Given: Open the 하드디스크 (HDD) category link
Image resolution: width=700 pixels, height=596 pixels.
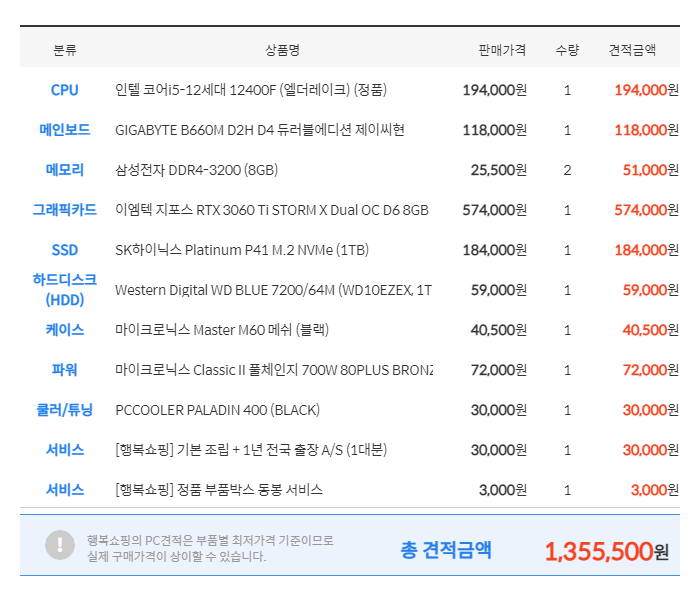Looking at the screenshot, I should 65,290.
